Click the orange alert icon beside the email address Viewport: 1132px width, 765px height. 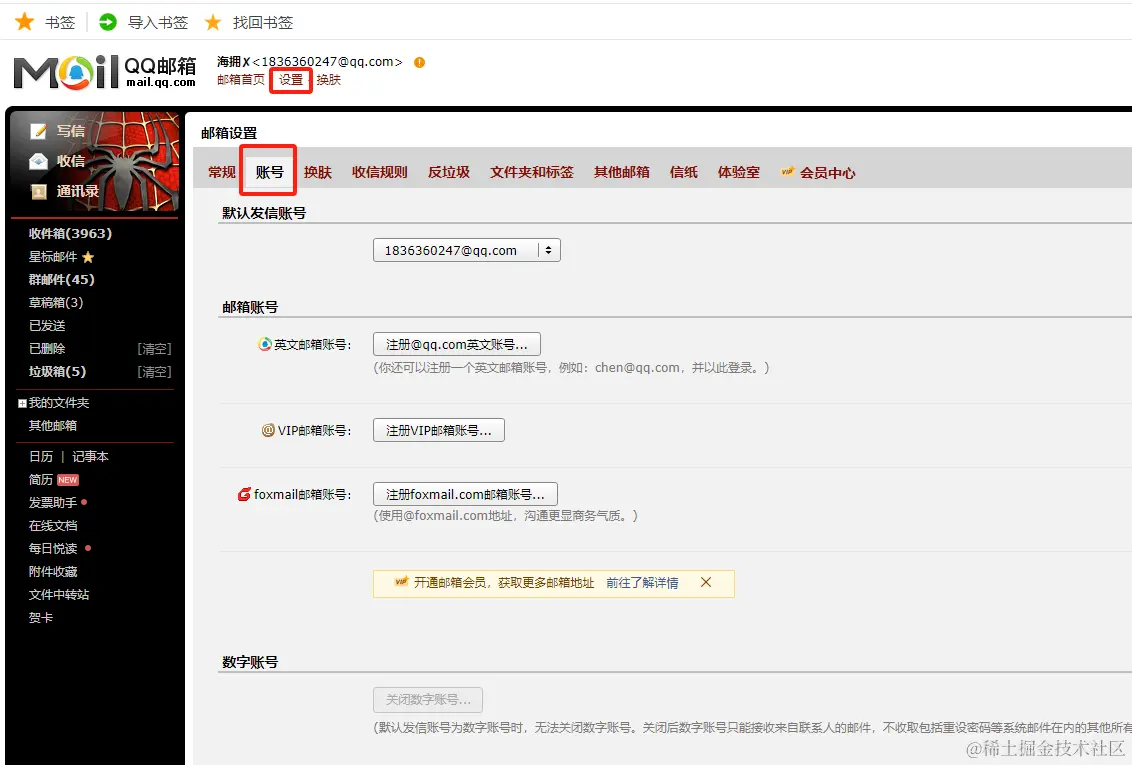[417, 62]
